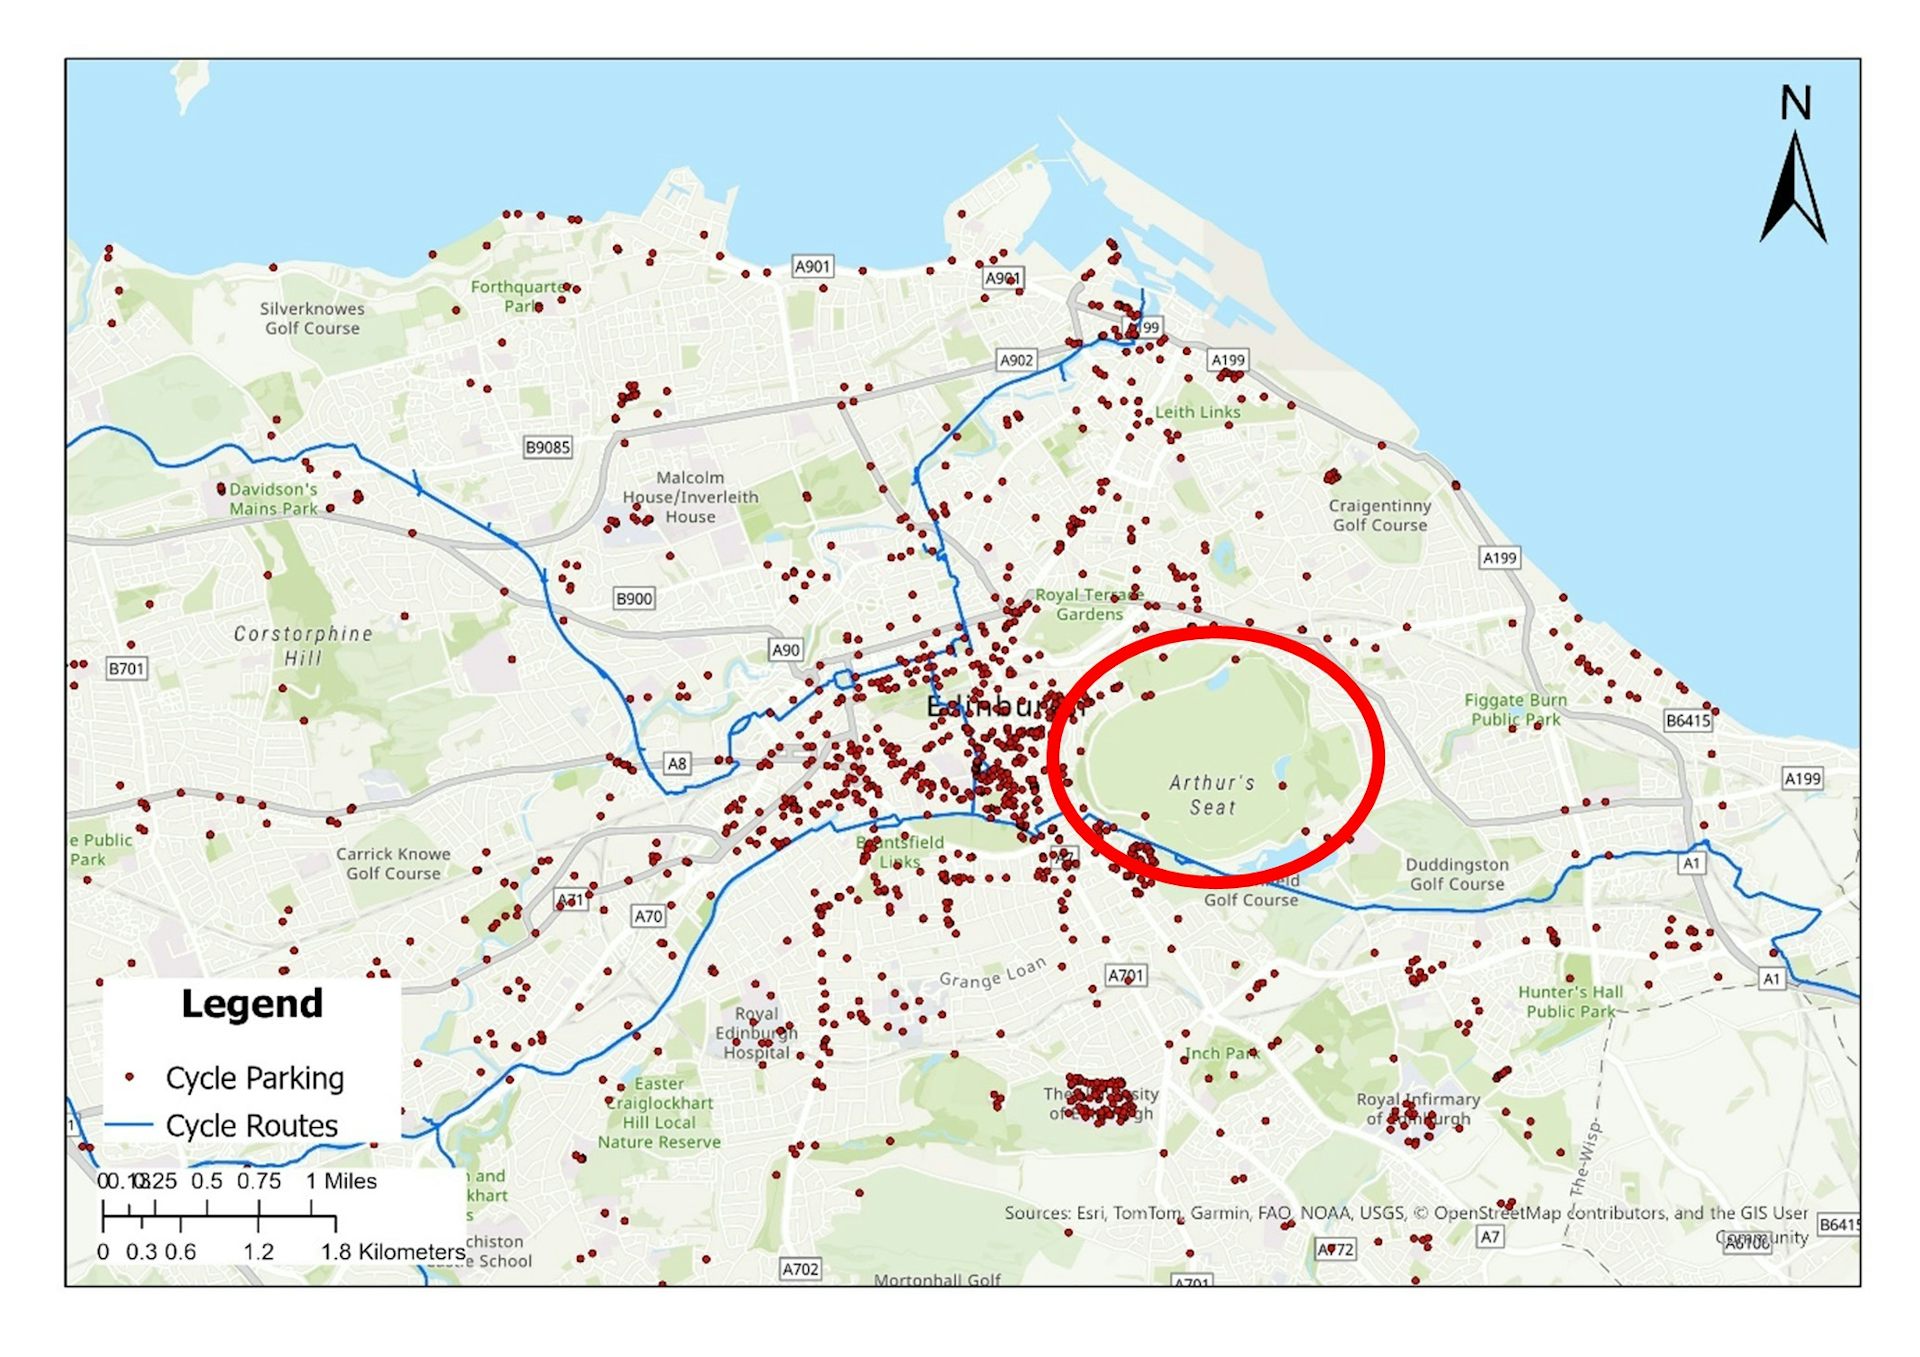Click the Cycle Parking red dot legend symbol

(129, 1077)
